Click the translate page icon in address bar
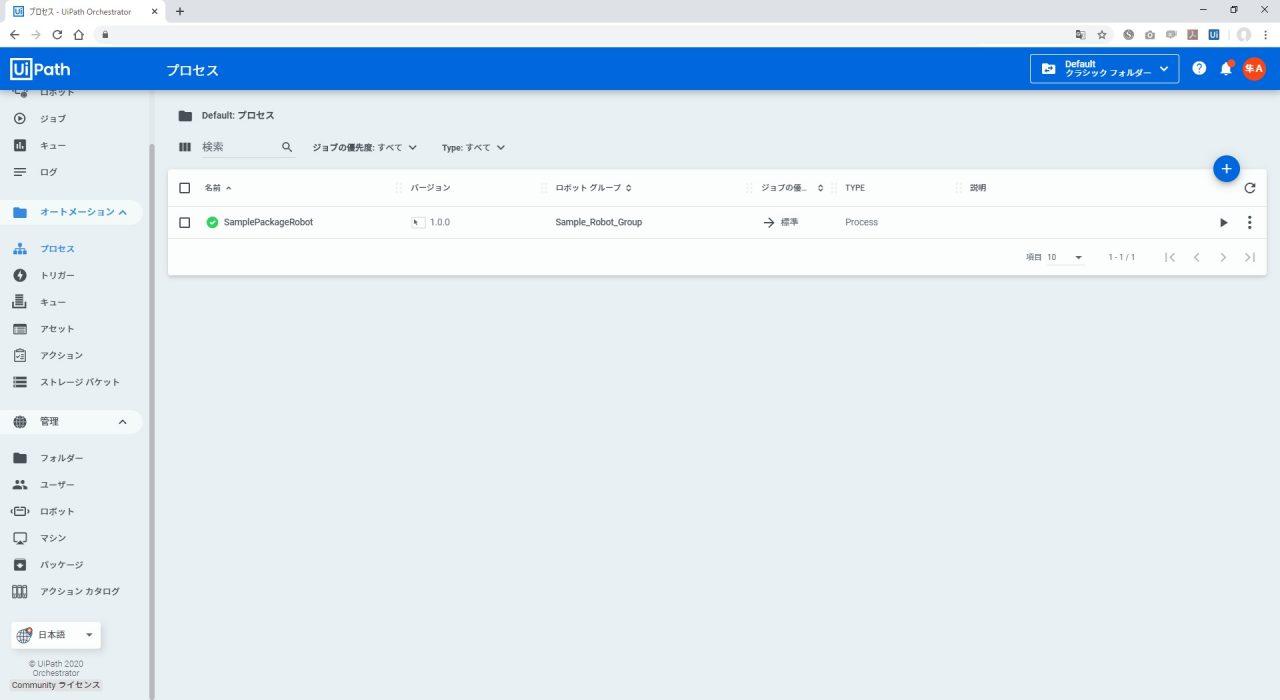 point(1080,34)
